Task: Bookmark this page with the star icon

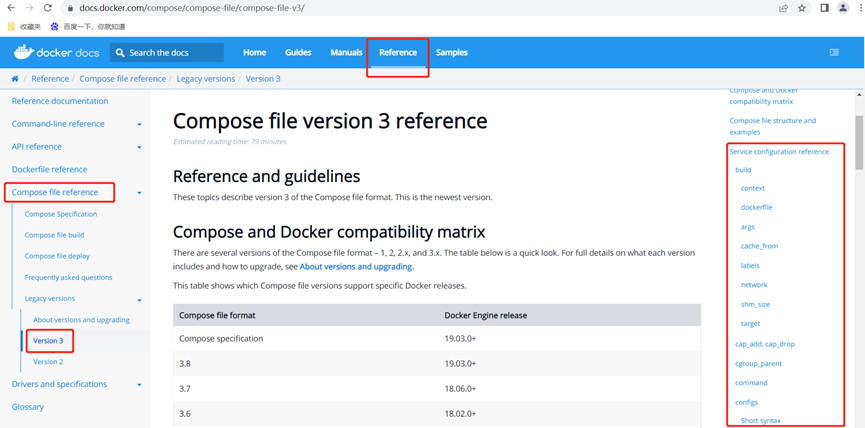Action: [802, 8]
